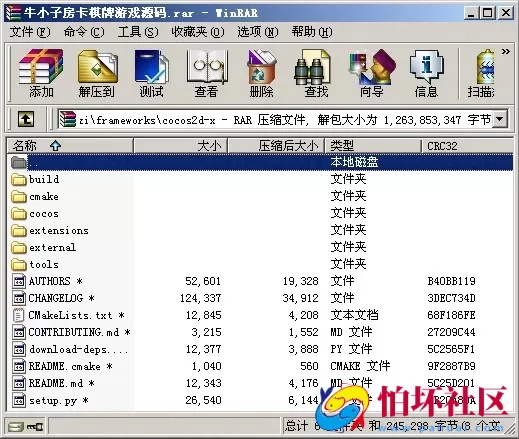Select the cocos folder icon

tap(19, 214)
